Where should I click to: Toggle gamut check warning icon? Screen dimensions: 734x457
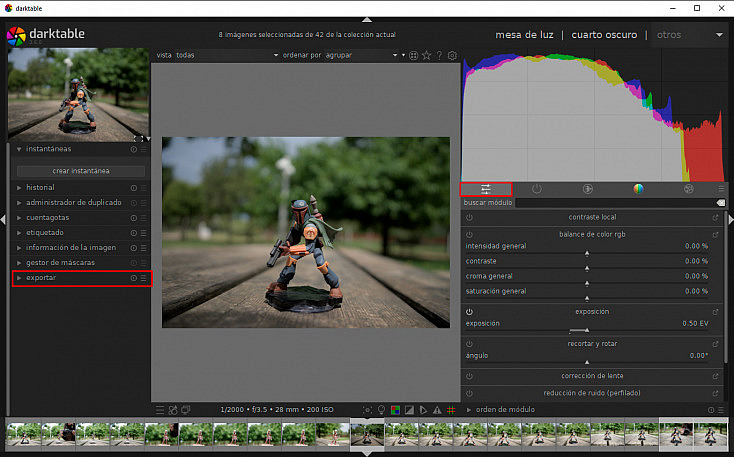click(x=437, y=410)
